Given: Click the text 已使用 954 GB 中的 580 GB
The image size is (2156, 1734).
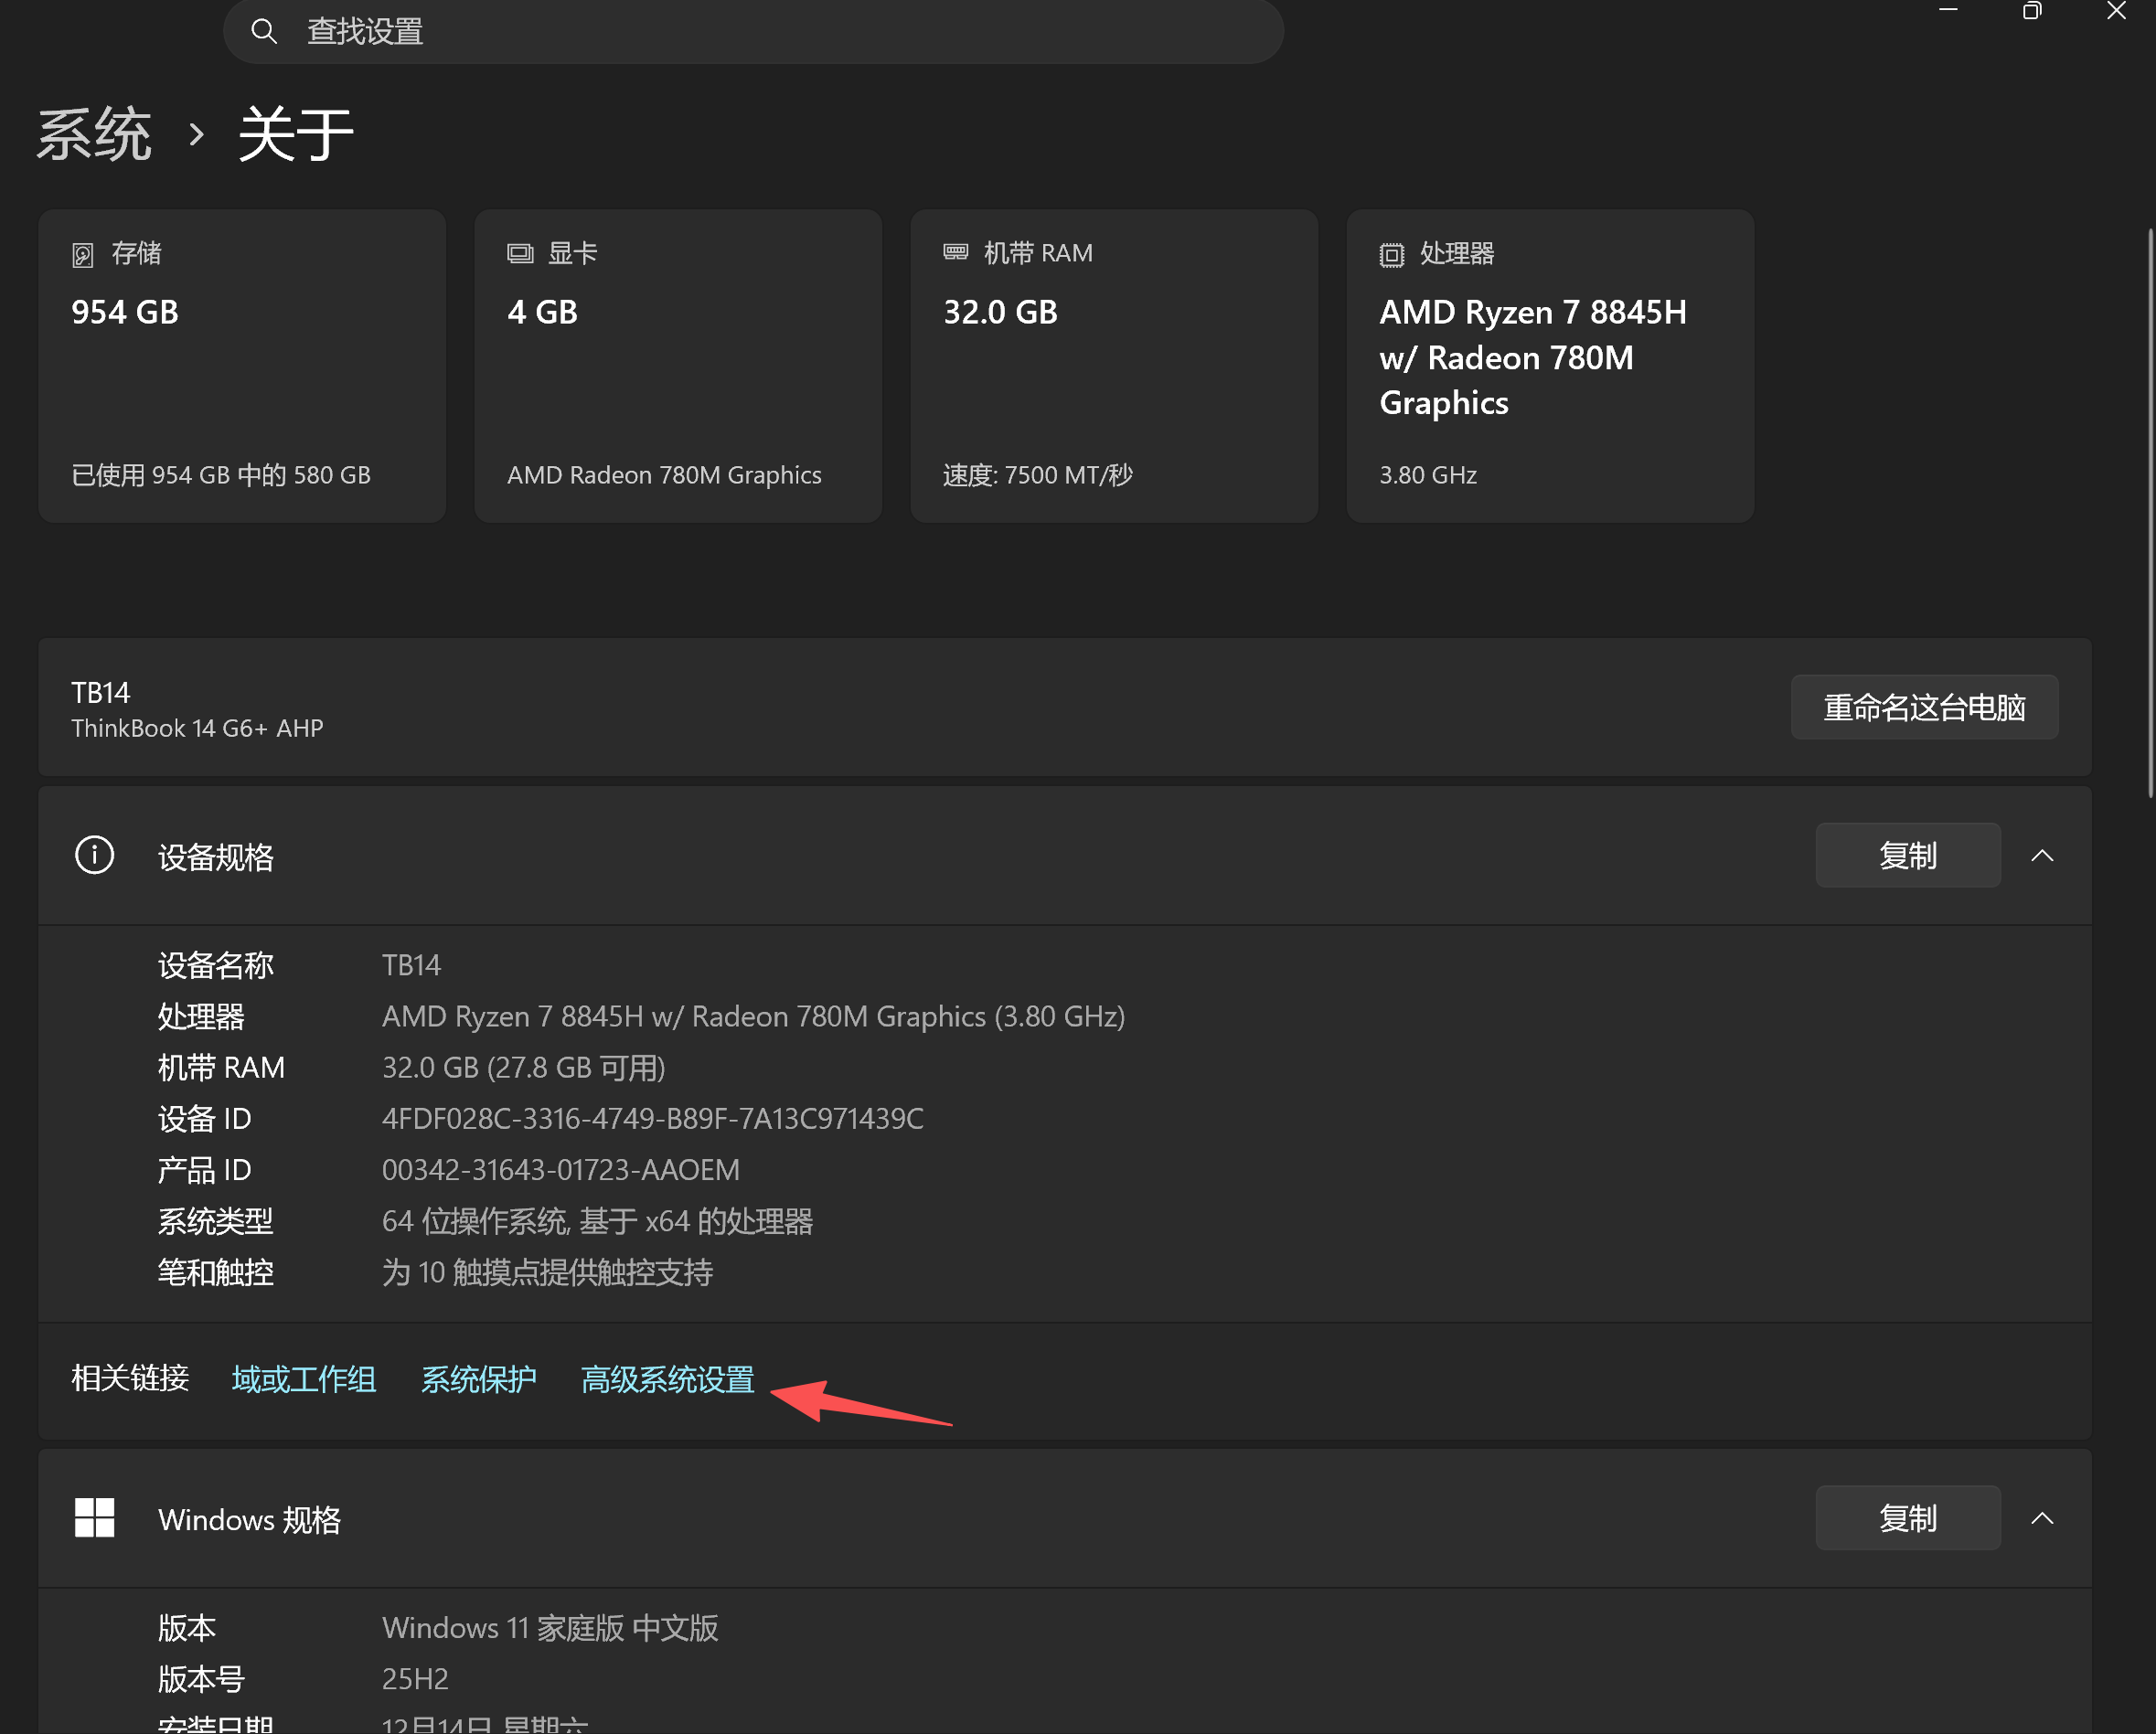Looking at the screenshot, I should coord(221,475).
